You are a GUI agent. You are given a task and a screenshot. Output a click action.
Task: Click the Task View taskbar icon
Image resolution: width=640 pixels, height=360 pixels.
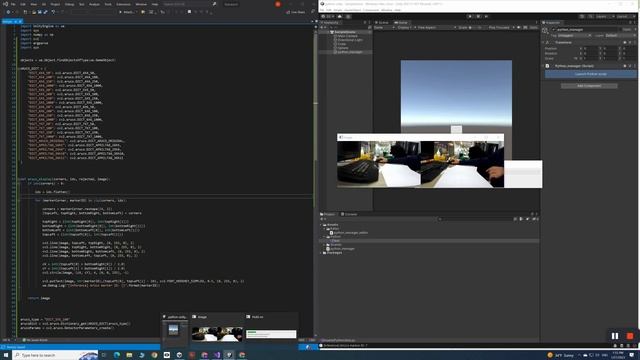point(104,355)
